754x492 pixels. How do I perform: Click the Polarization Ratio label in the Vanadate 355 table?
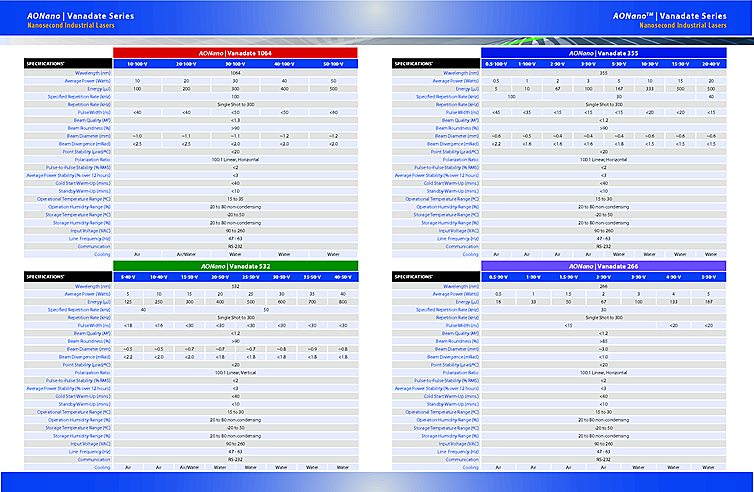pos(454,159)
